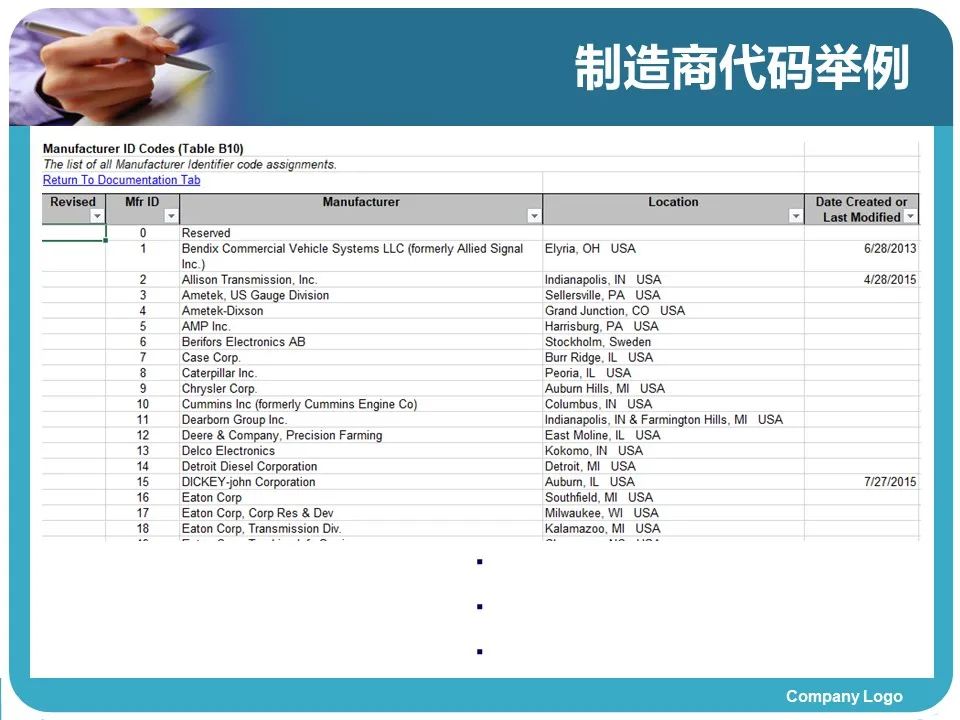Image resolution: width=960 pixels, height=720 pixels.
Task: Click the 制造商代码举例 slide title
Action: (742, 67)
